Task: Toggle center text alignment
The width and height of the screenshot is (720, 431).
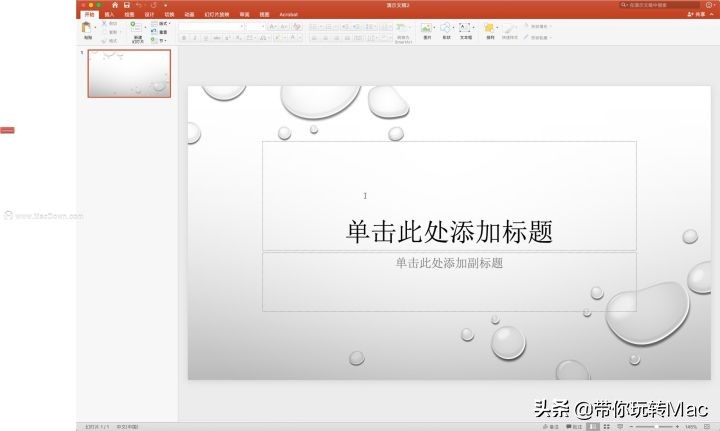Action: click(326, 38)
